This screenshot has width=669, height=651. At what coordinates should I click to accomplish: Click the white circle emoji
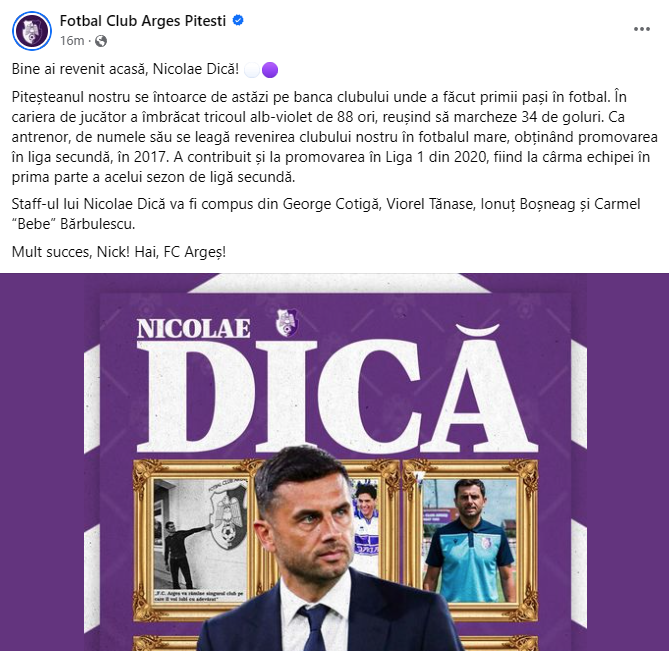tap(252, 70)
